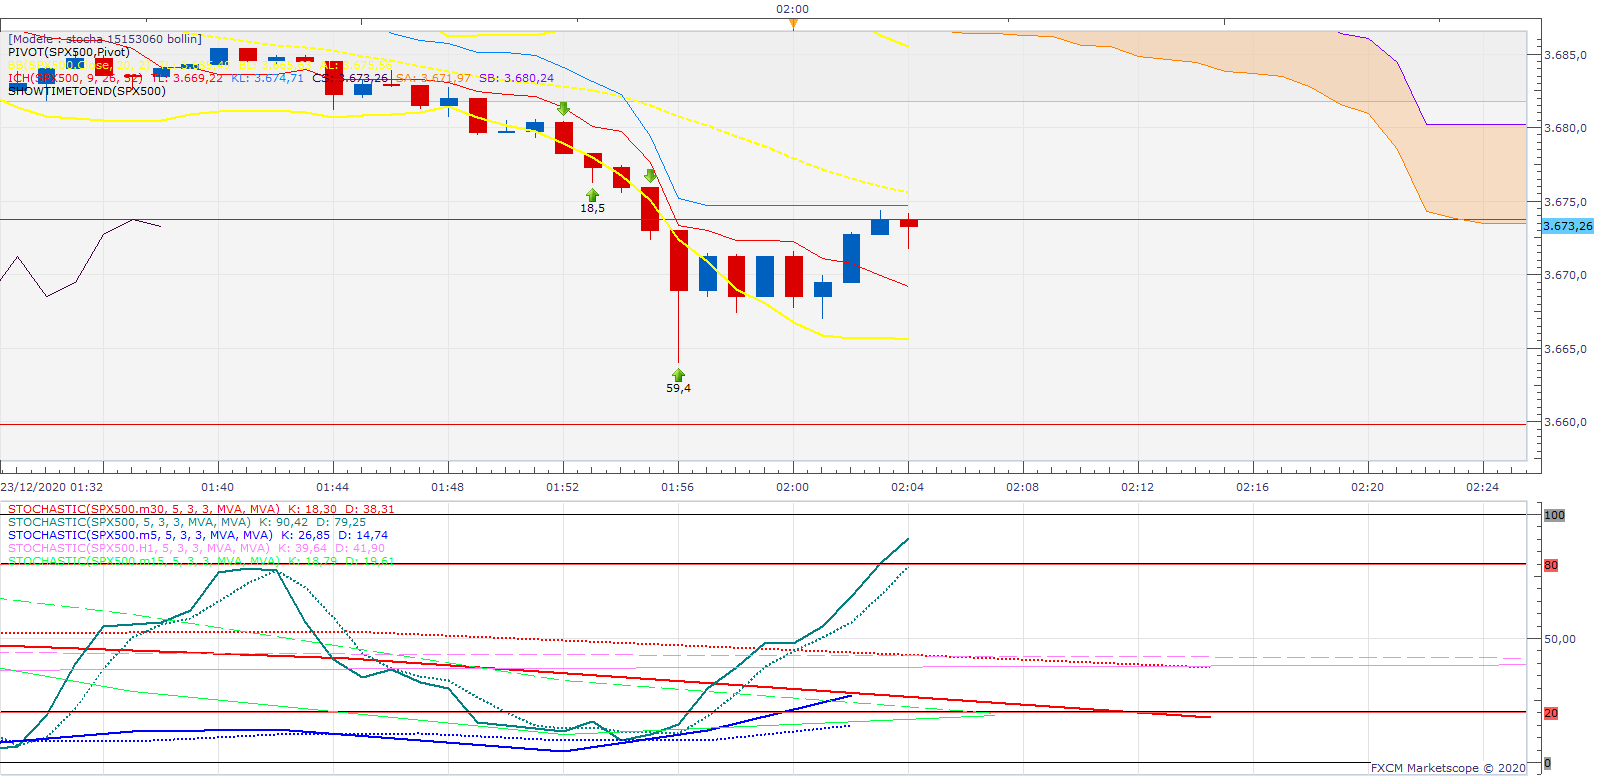Click the stochastic 100 level tag
Image resolution: width=1599 pixels, height=776 pixels.
pyautogui.click(x=1554, y=515)
